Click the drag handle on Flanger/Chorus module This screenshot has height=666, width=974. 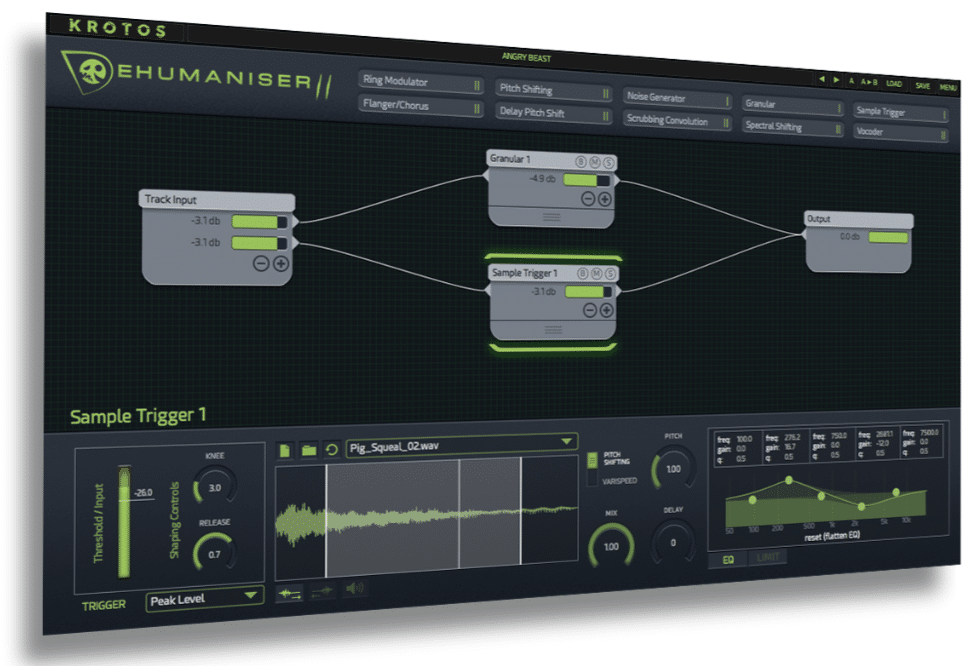tap(477, 109)
